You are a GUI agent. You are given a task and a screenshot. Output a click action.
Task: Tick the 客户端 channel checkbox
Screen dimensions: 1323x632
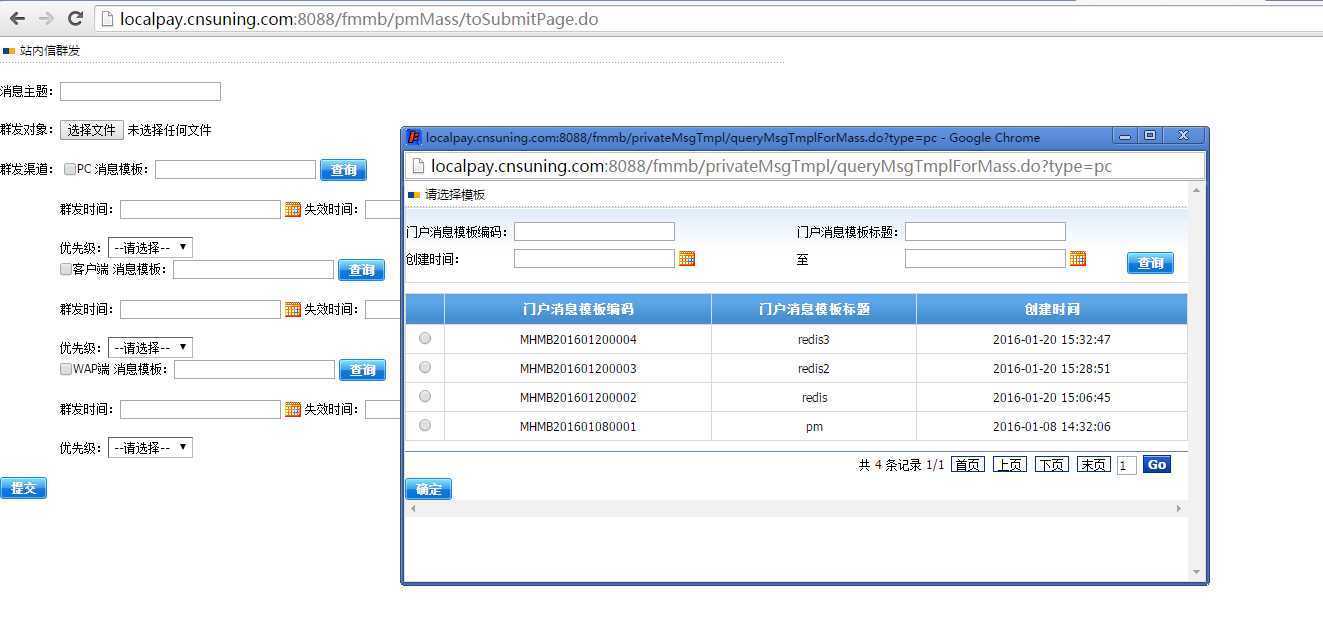[66, 269]
